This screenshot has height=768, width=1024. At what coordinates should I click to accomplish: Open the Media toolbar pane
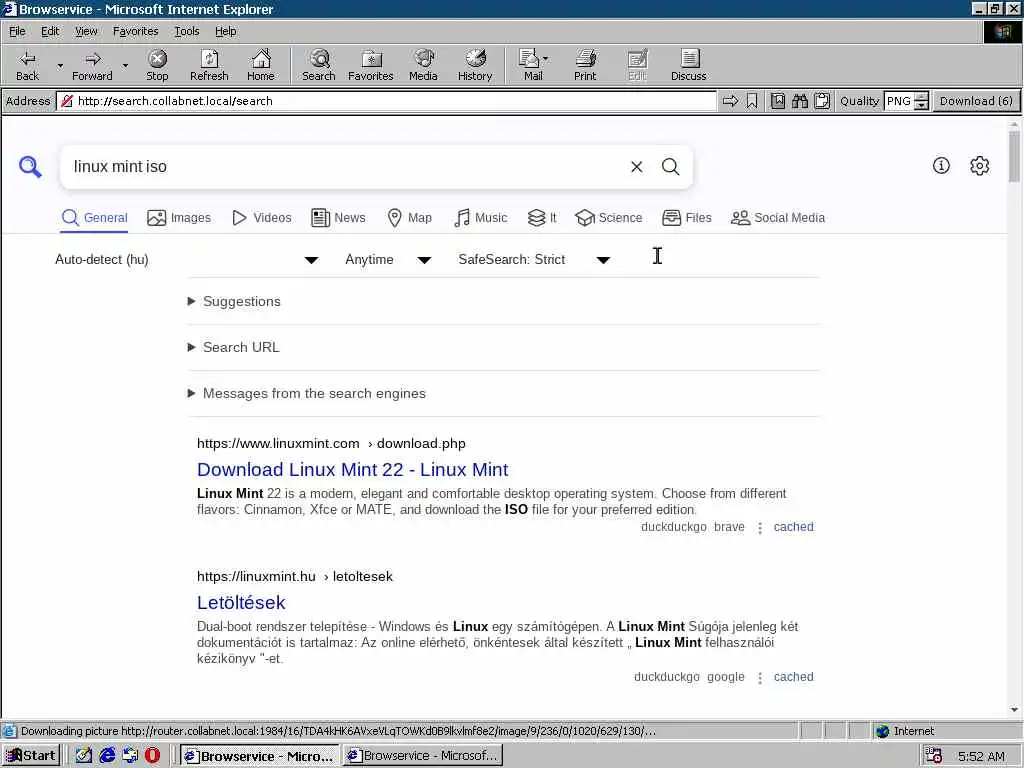423,65
